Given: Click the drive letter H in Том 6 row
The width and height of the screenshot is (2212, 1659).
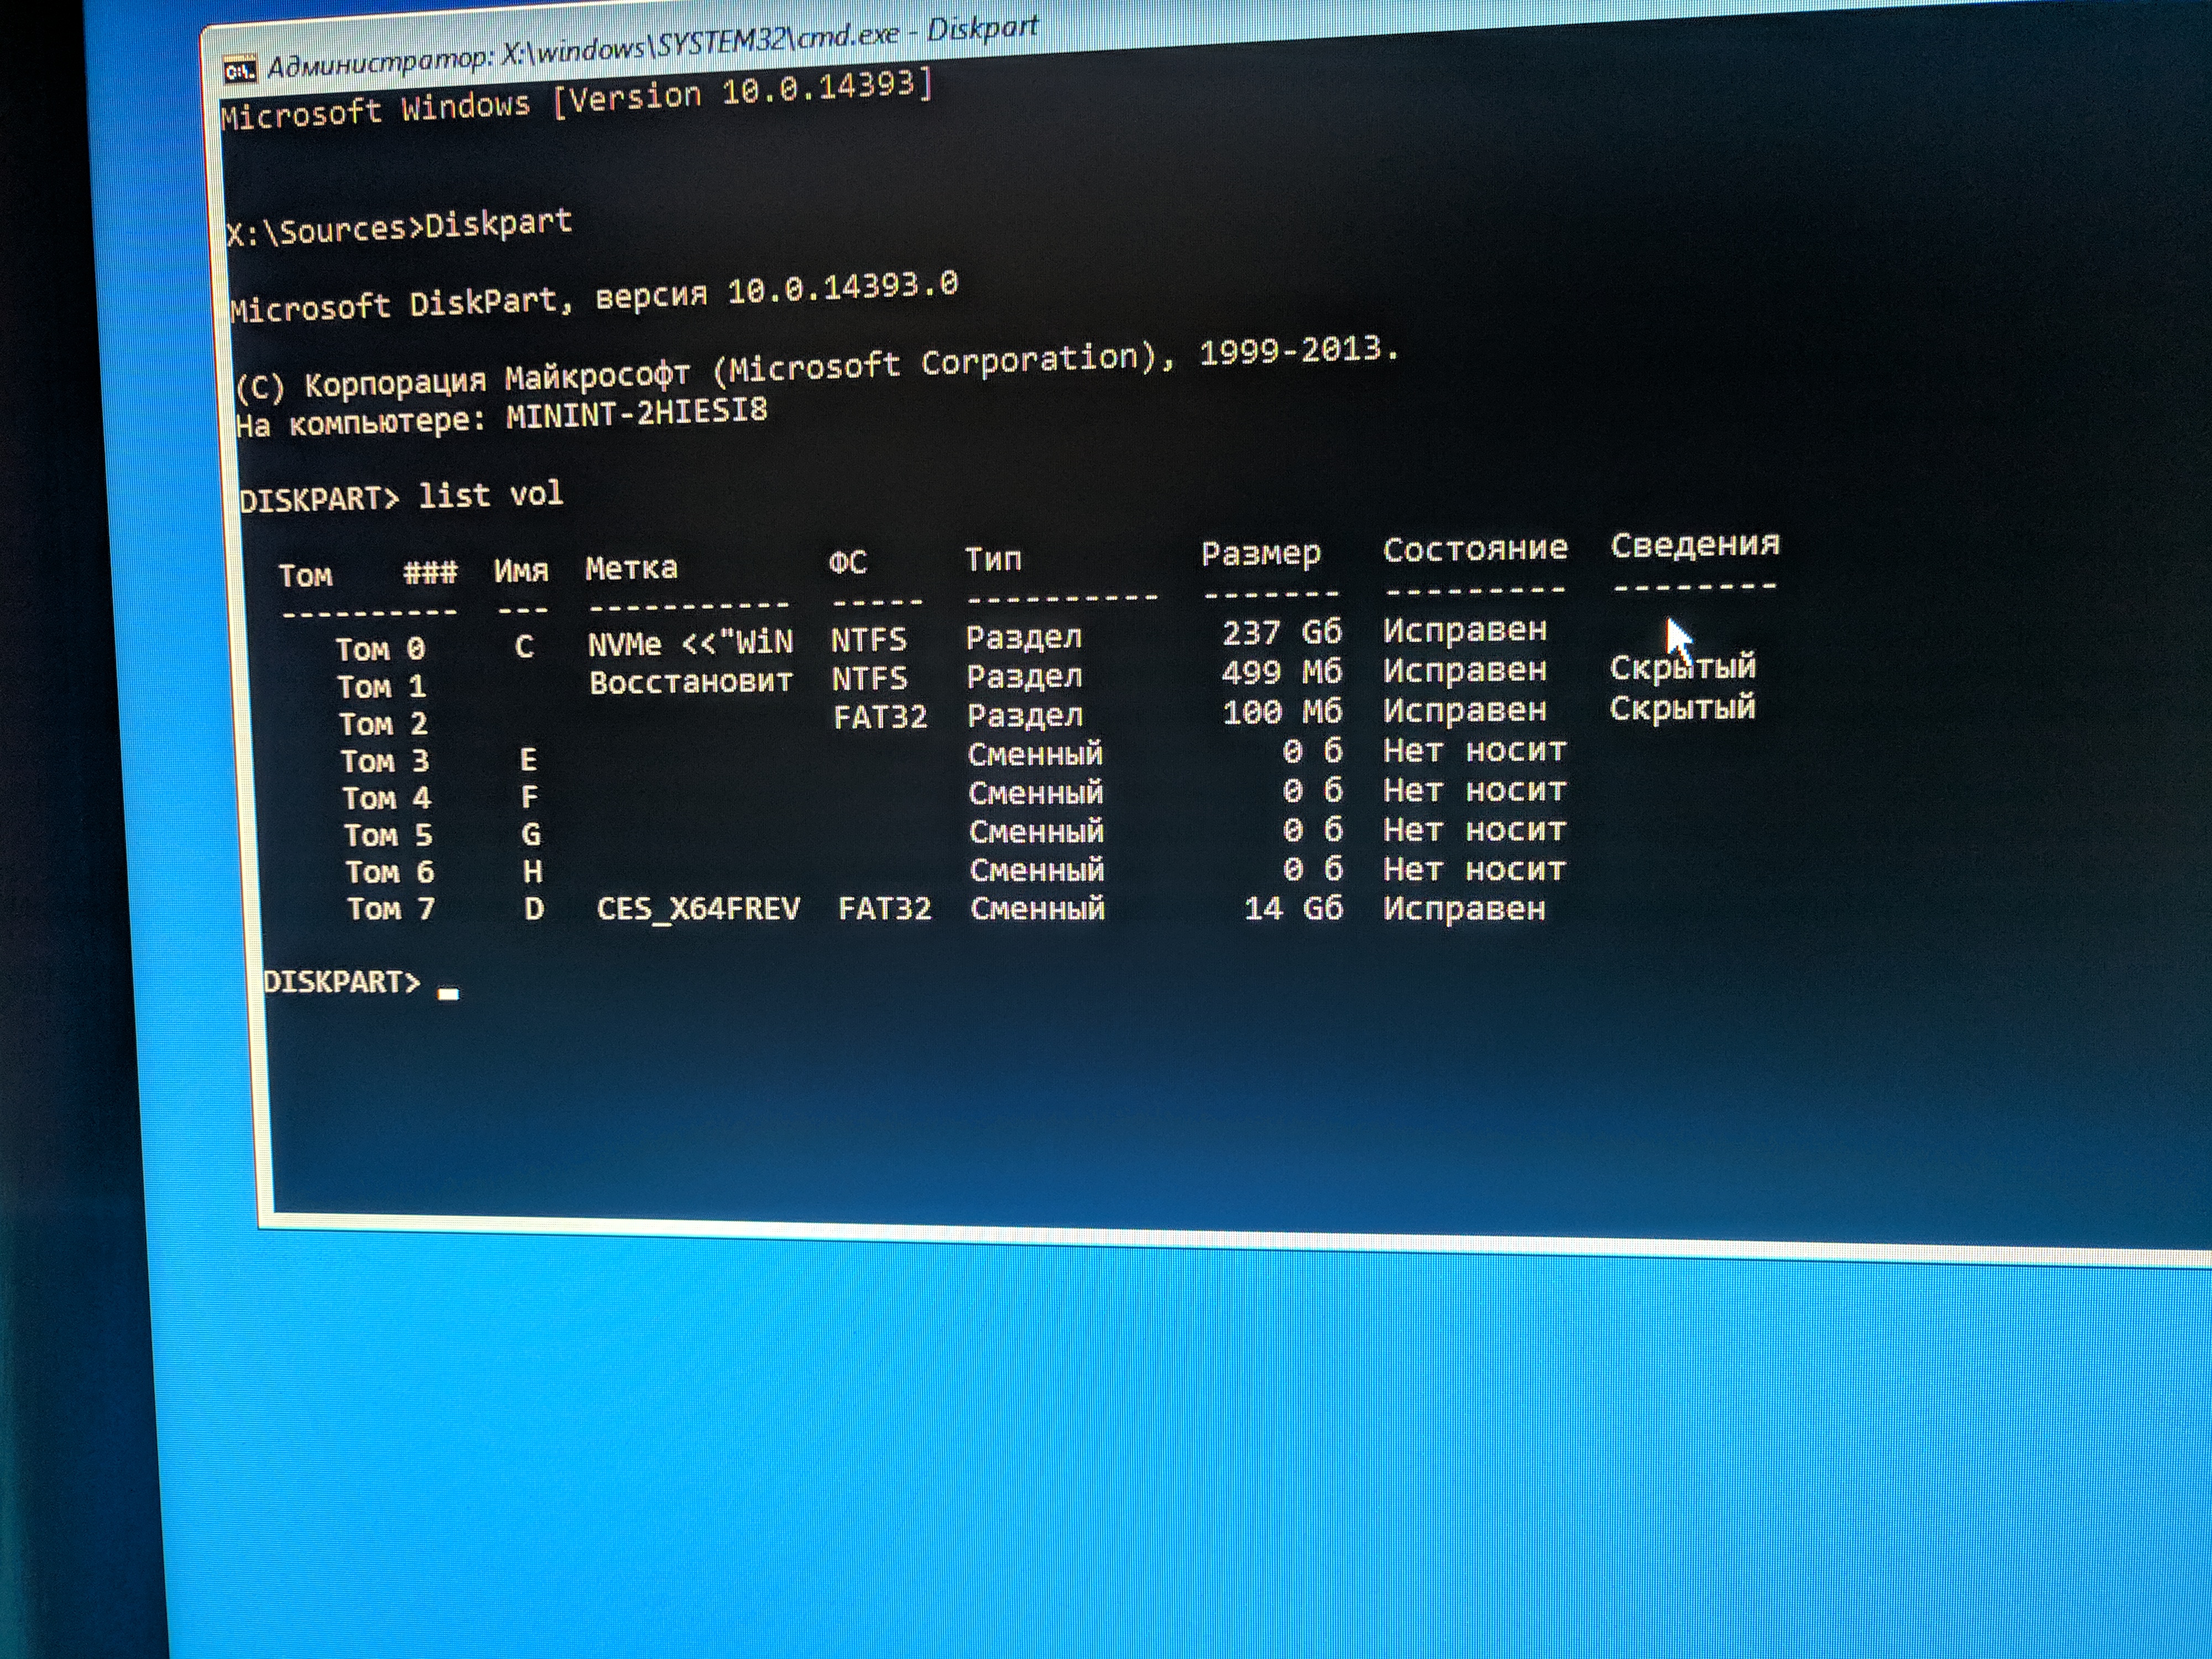Looking at the screenshot, I should pos(533,872).
